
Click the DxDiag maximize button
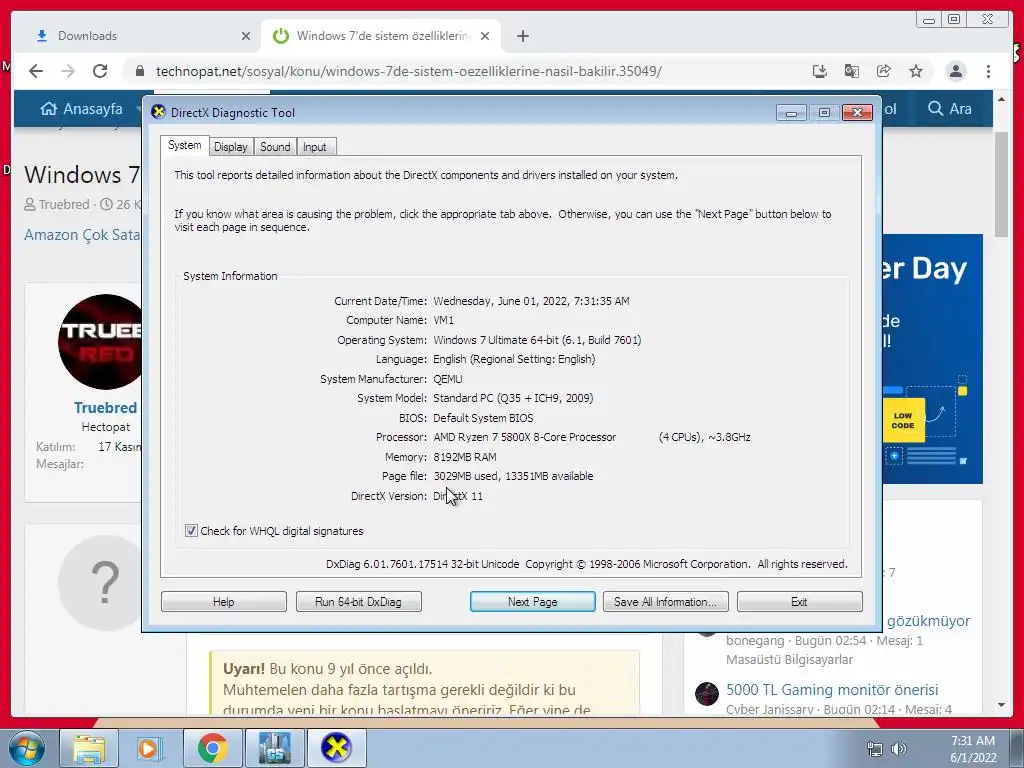pyautogui.click(x=824, y=113)
